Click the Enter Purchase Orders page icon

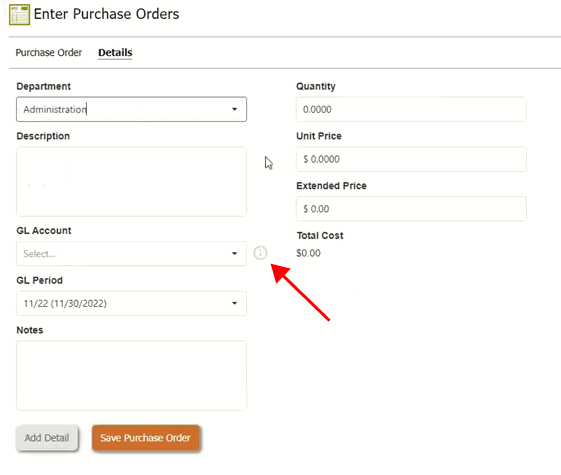pos(19,15)
